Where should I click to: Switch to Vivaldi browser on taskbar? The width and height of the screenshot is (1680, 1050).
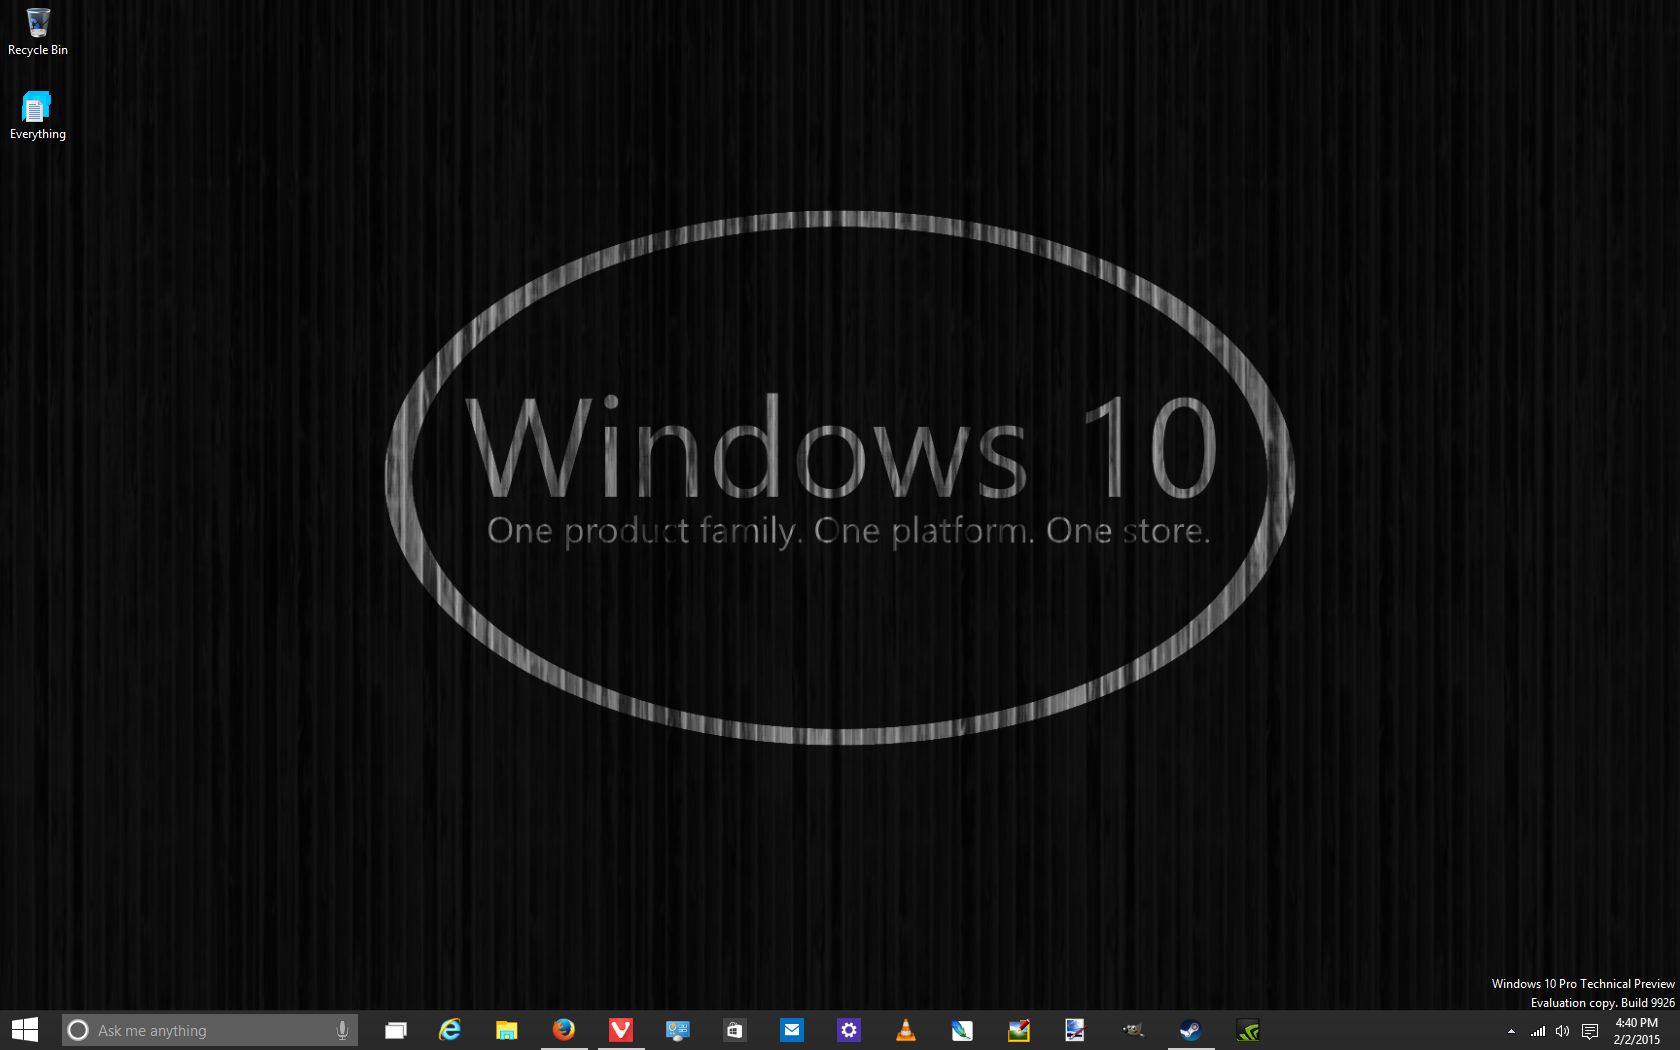(621, 1030)
